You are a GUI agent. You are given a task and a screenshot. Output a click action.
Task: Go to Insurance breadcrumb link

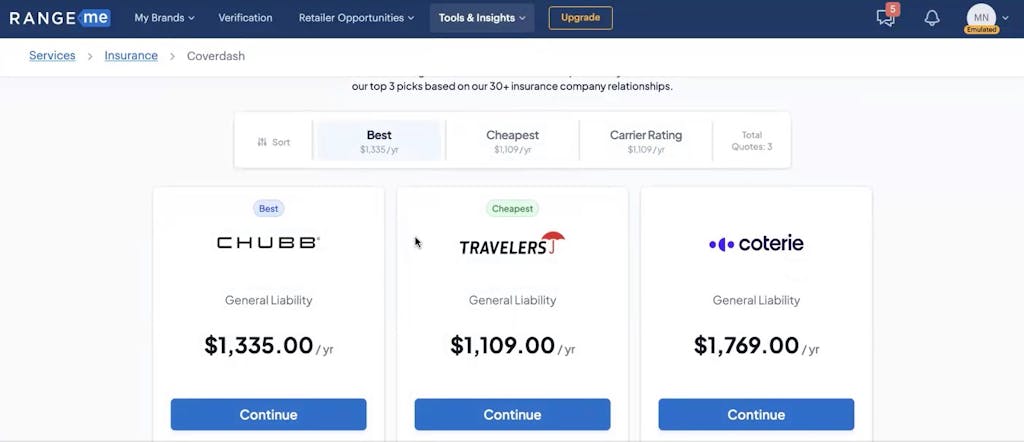[x=131, y=56]
